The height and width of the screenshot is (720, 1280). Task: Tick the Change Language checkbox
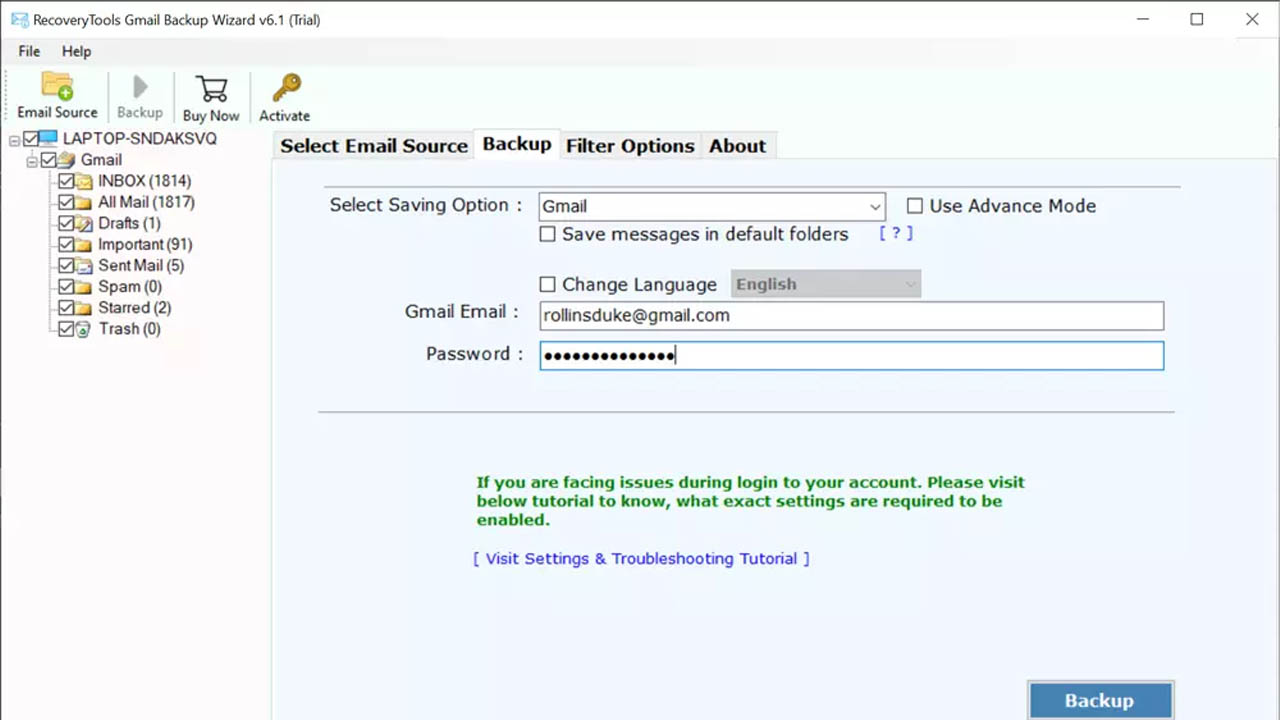[x=547, y=285]
